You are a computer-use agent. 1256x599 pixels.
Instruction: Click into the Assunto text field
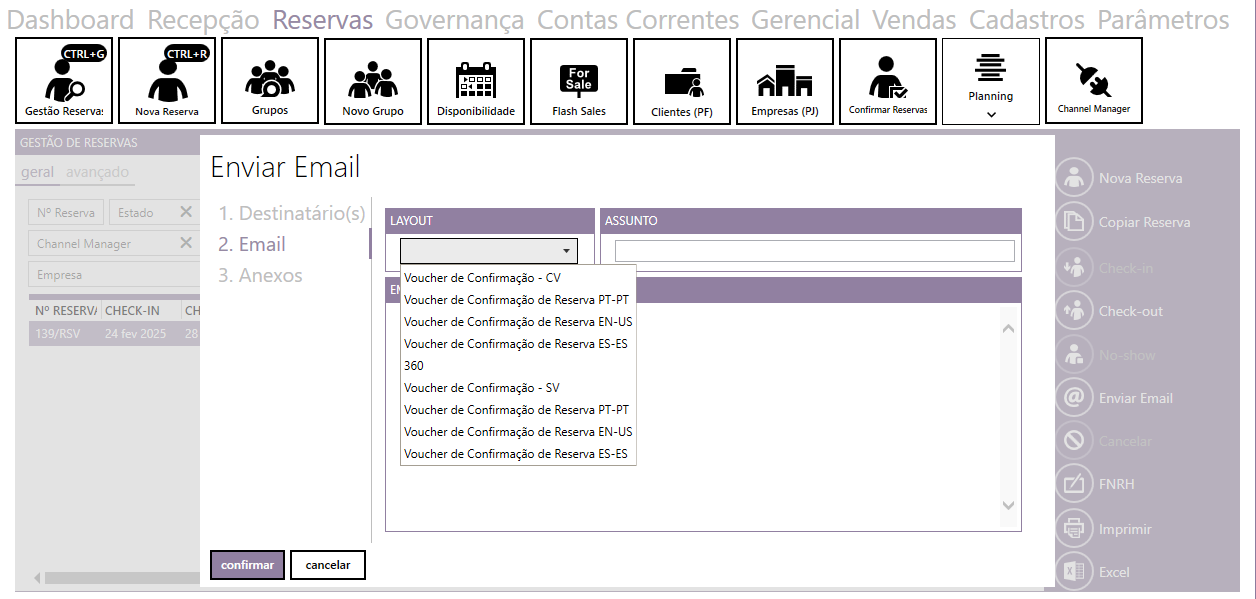814,251
